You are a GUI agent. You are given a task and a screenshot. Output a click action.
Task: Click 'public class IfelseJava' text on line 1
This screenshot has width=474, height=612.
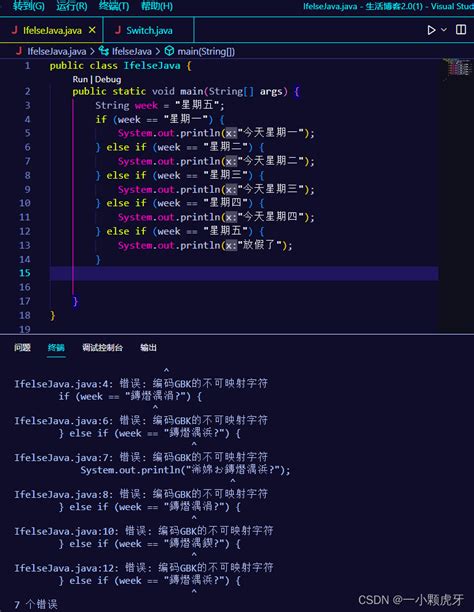click(115, 66)
